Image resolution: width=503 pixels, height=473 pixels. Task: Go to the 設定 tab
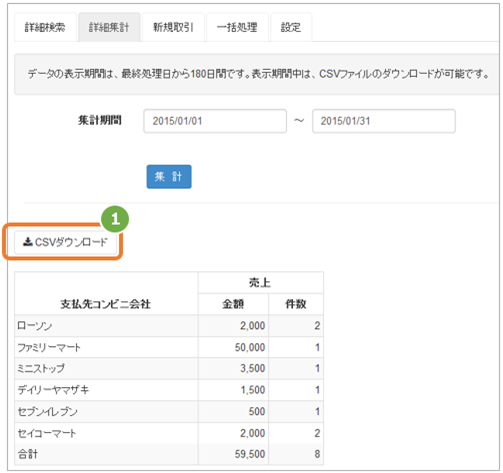pos(291,27)
